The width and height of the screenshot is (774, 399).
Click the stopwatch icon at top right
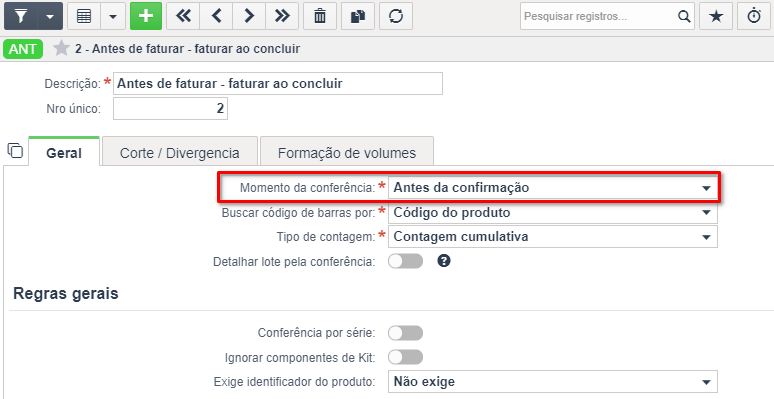tap(754, 16)
